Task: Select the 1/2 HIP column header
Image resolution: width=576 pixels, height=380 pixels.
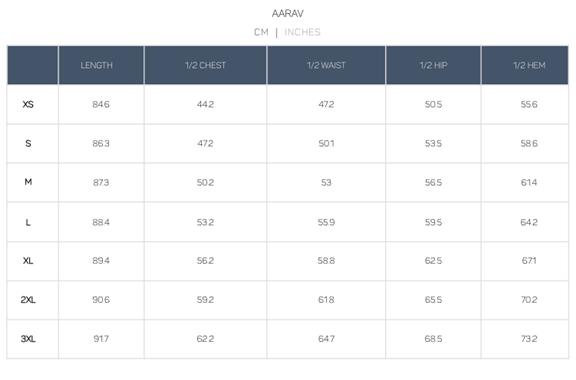Action: click(x=433, y=65)
